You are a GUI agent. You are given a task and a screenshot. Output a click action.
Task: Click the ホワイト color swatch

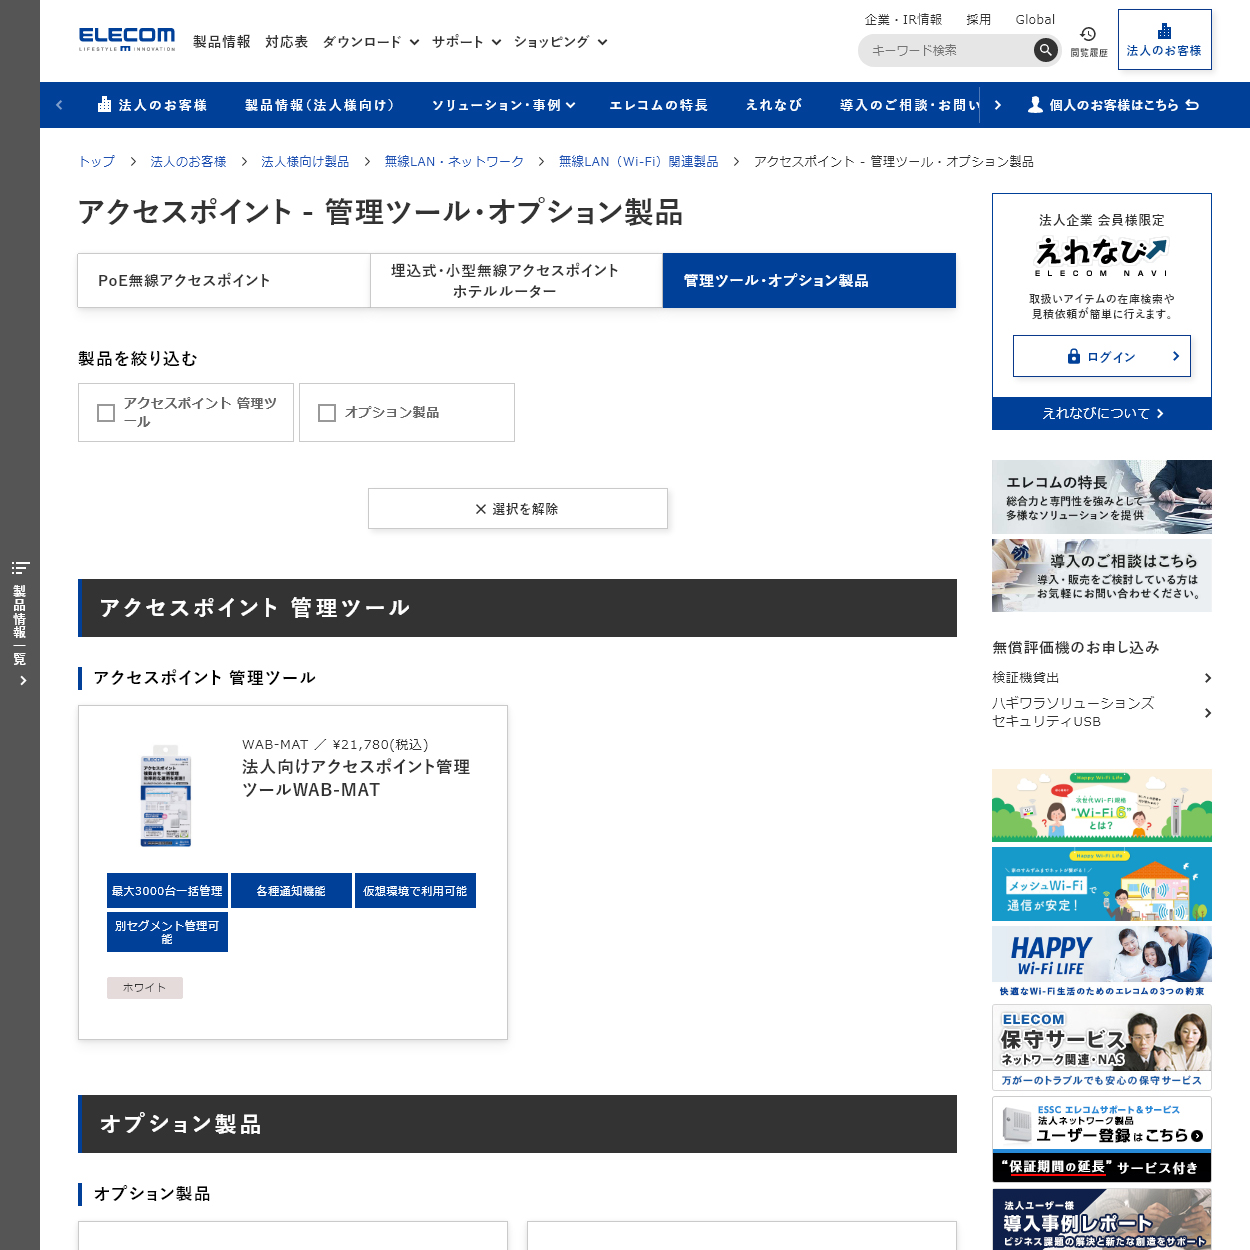pyautogui.click(x=145, y=988)
